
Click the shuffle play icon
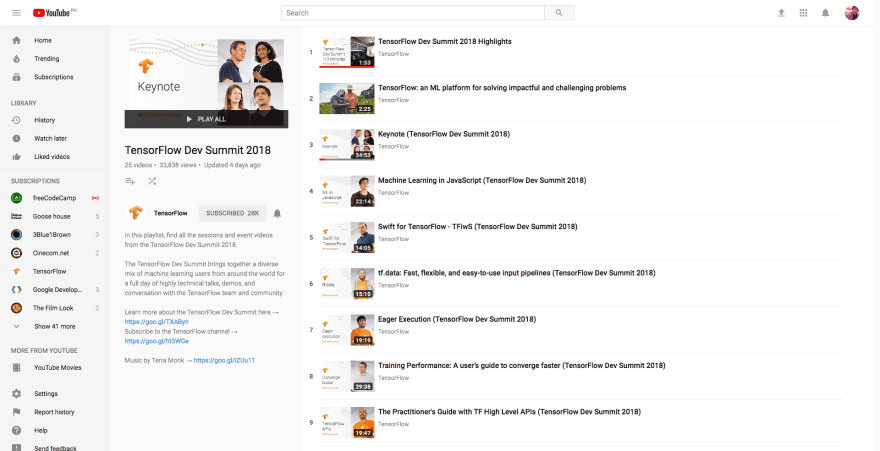[x=152, y=181]
